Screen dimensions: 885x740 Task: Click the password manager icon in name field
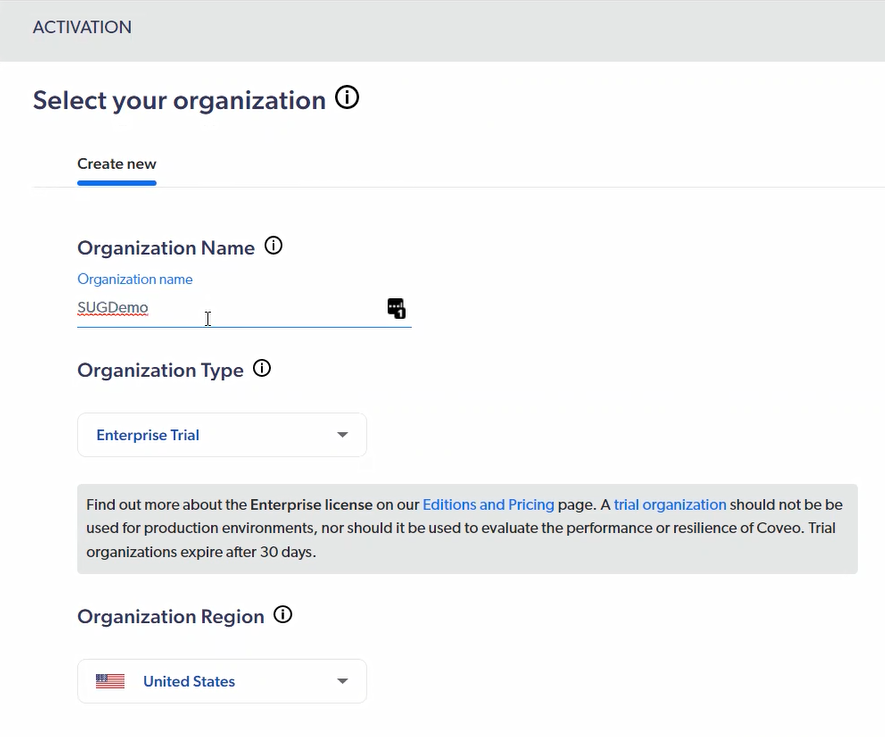[396, 308]
